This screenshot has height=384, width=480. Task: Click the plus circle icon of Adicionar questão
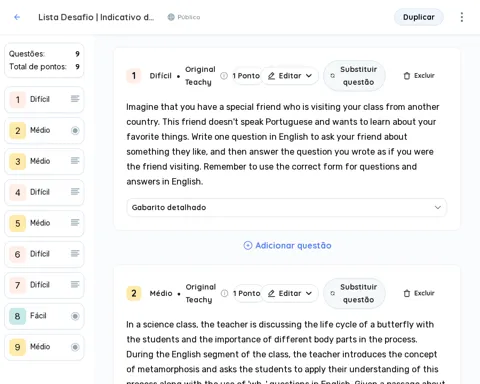[x=248, y=246]
